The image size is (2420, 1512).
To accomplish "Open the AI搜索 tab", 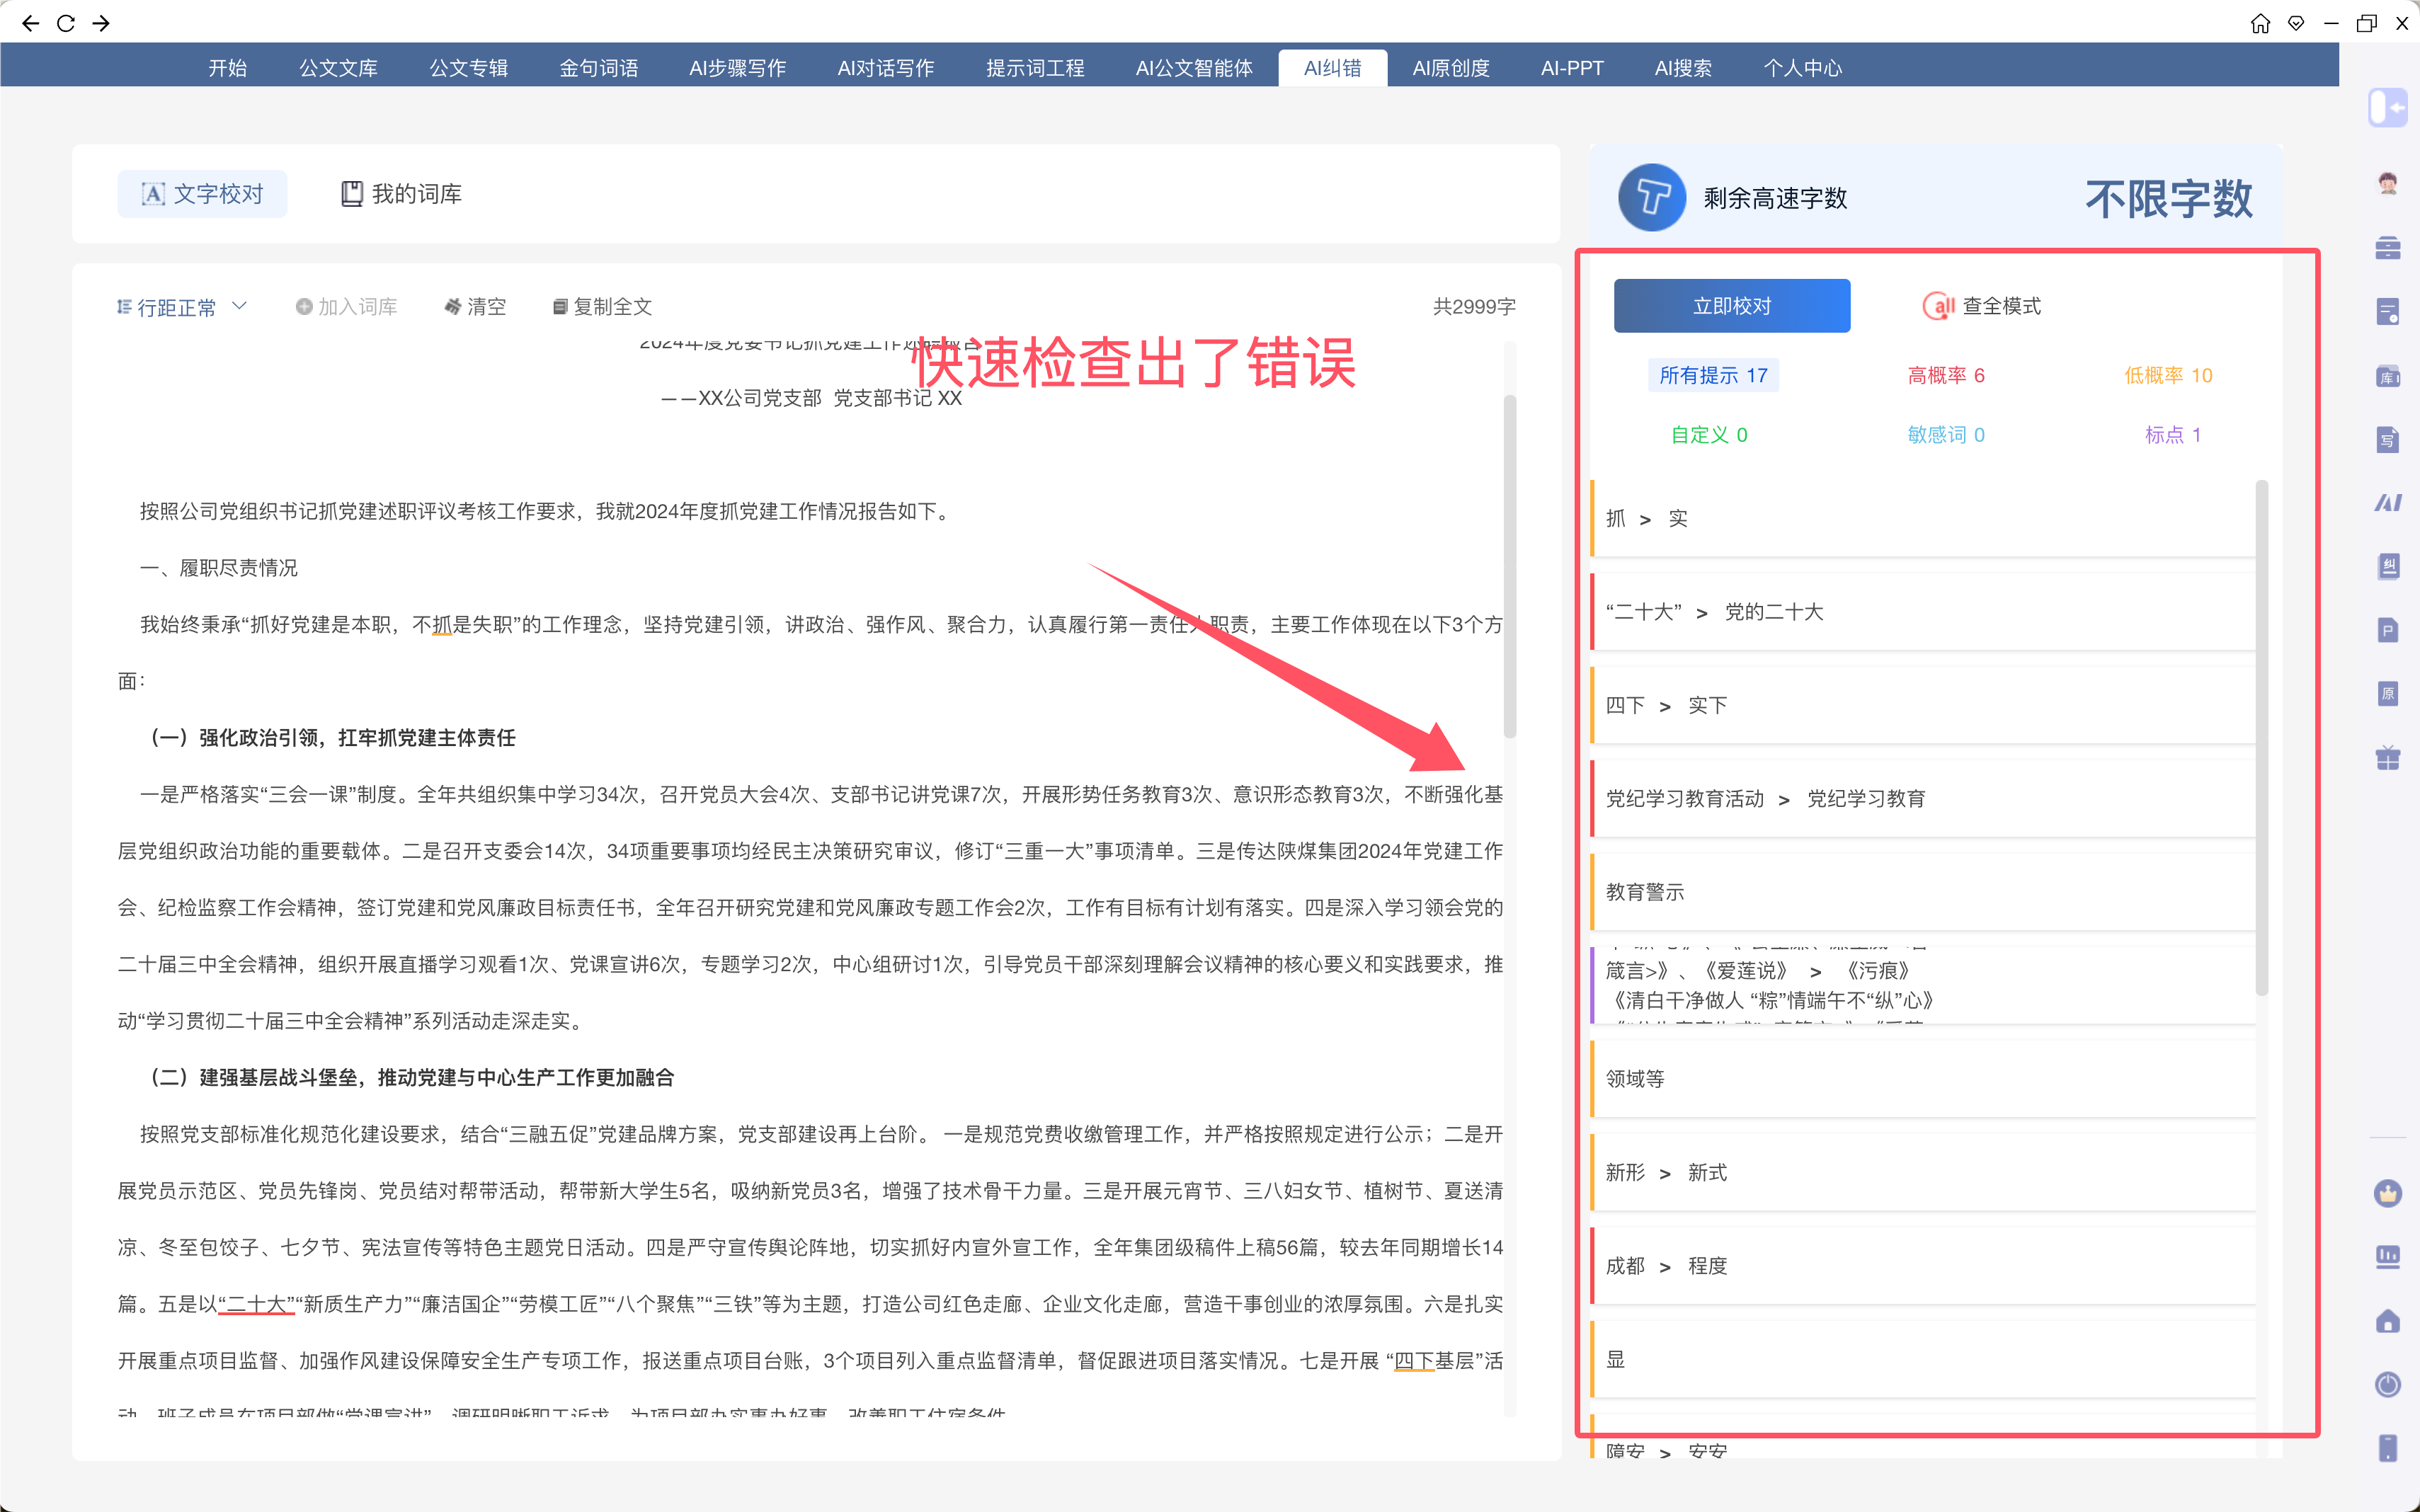I will pyautogui.click(x=1683, y=68).
